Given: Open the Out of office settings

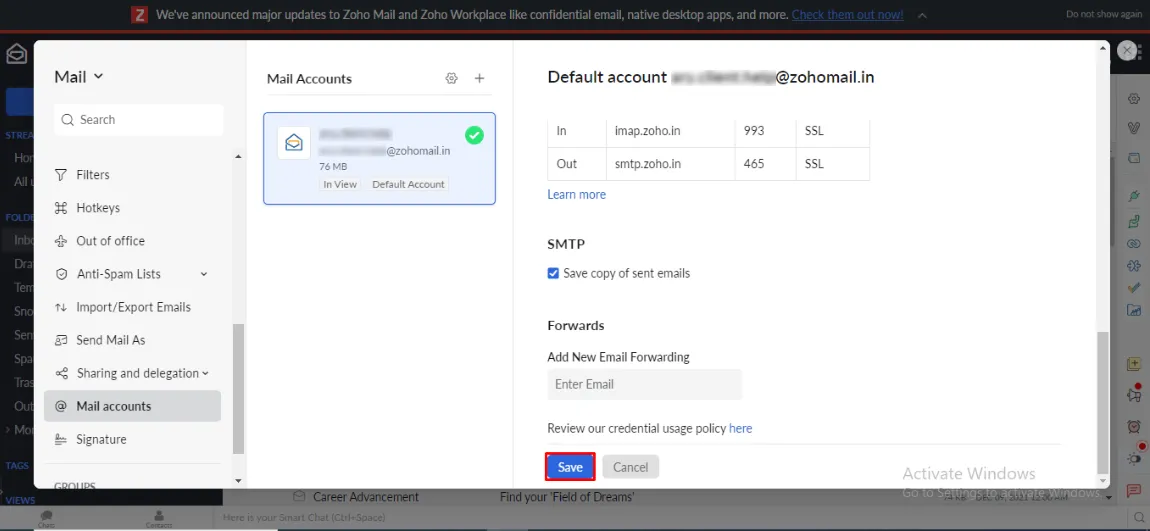Looking at the screenshot, I should pos(110,241).
